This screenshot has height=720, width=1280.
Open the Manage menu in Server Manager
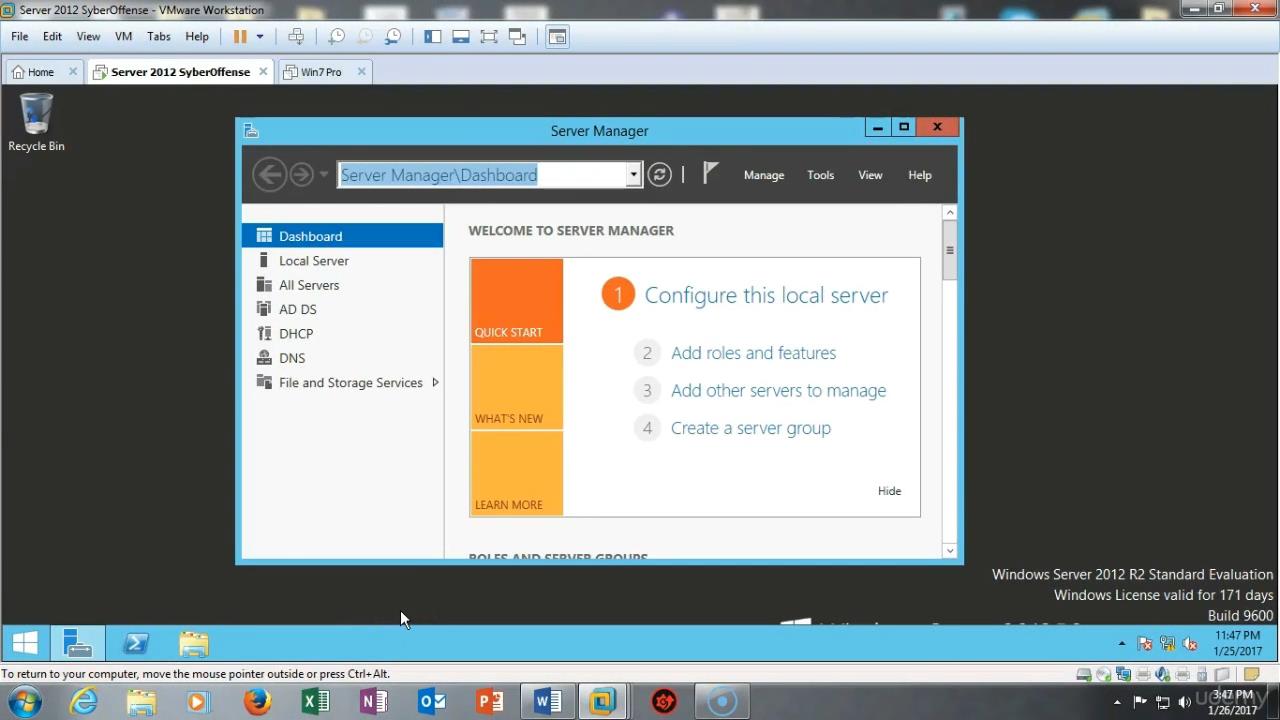(764, 175)
